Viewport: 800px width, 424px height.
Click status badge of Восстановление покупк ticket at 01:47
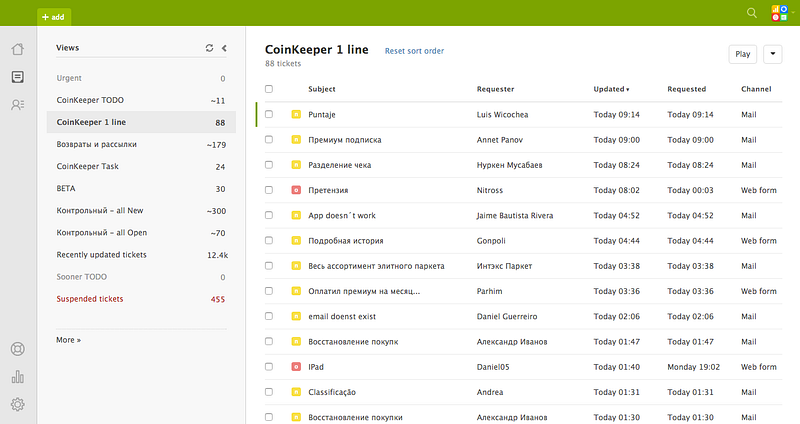click(296, 341)
